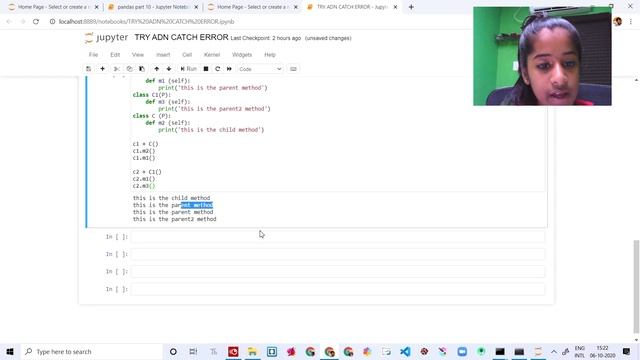
Task: Click the second empty input cell
Action: (x=338, y=254)
